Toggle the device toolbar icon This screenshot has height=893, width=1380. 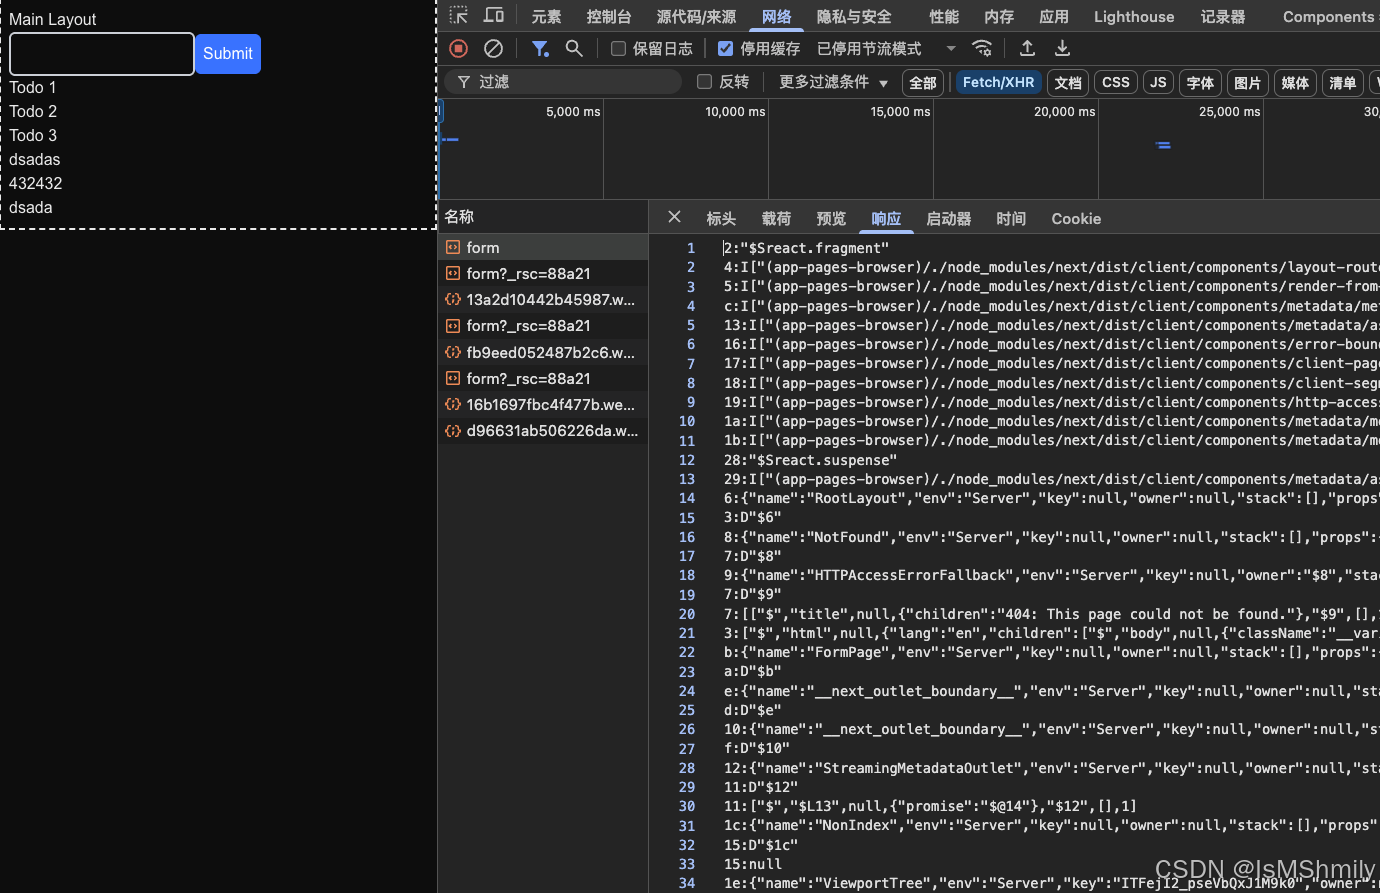(x=493, y=15)
